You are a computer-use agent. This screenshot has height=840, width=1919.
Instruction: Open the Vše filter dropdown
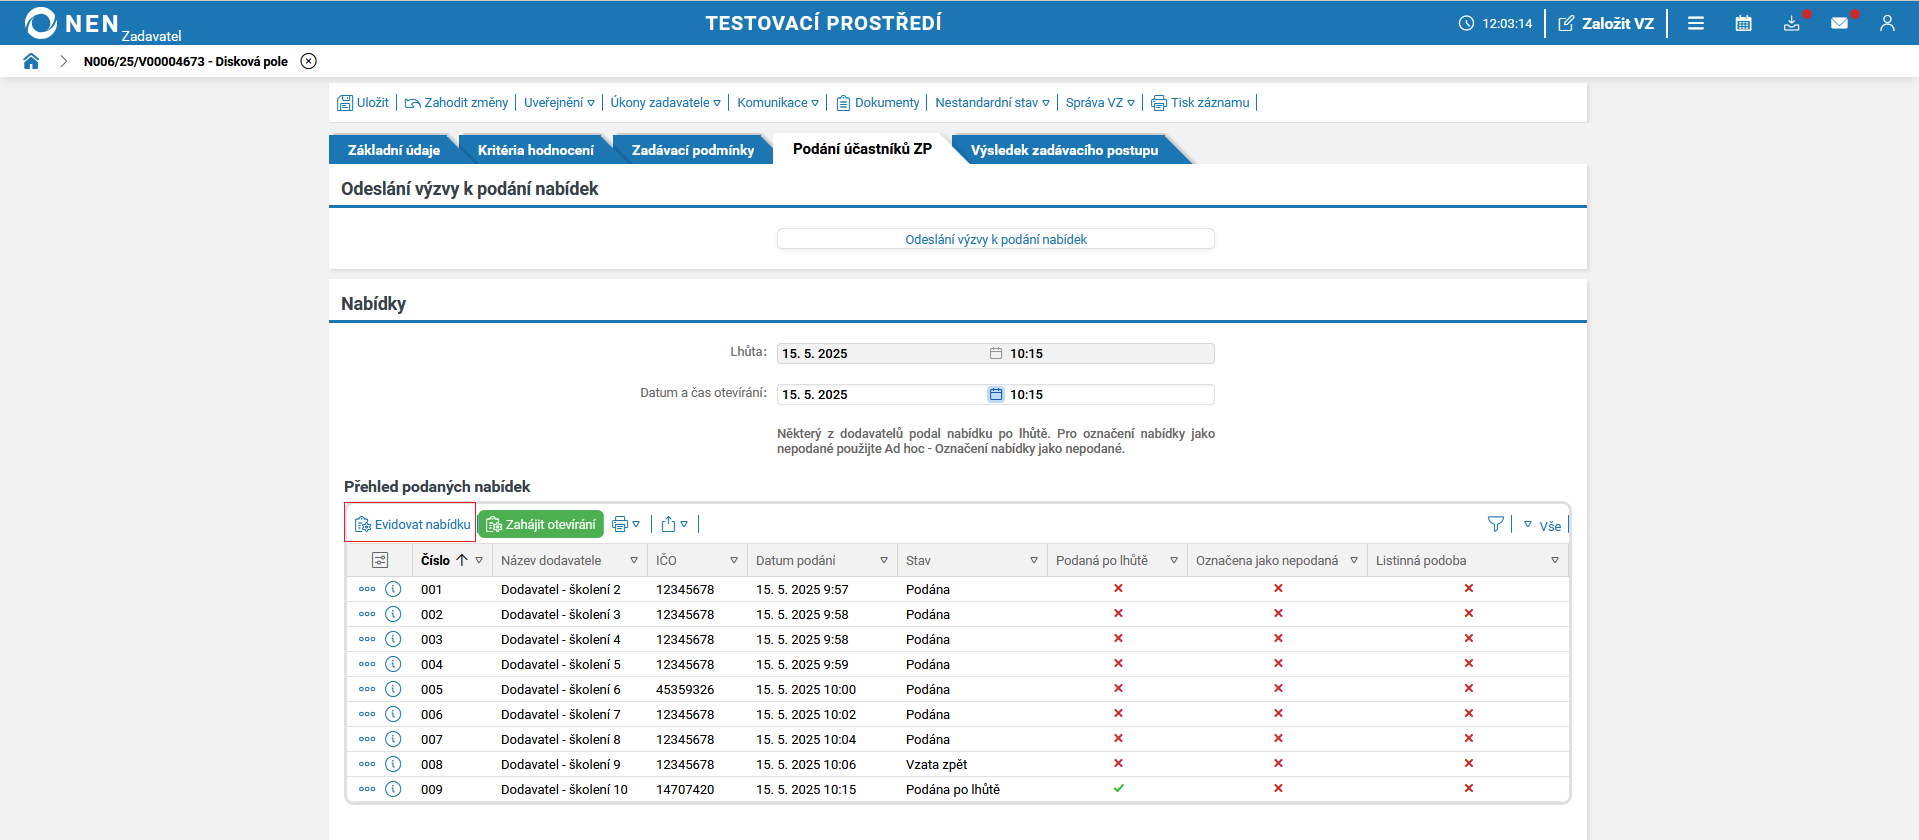coord(1542,525)
